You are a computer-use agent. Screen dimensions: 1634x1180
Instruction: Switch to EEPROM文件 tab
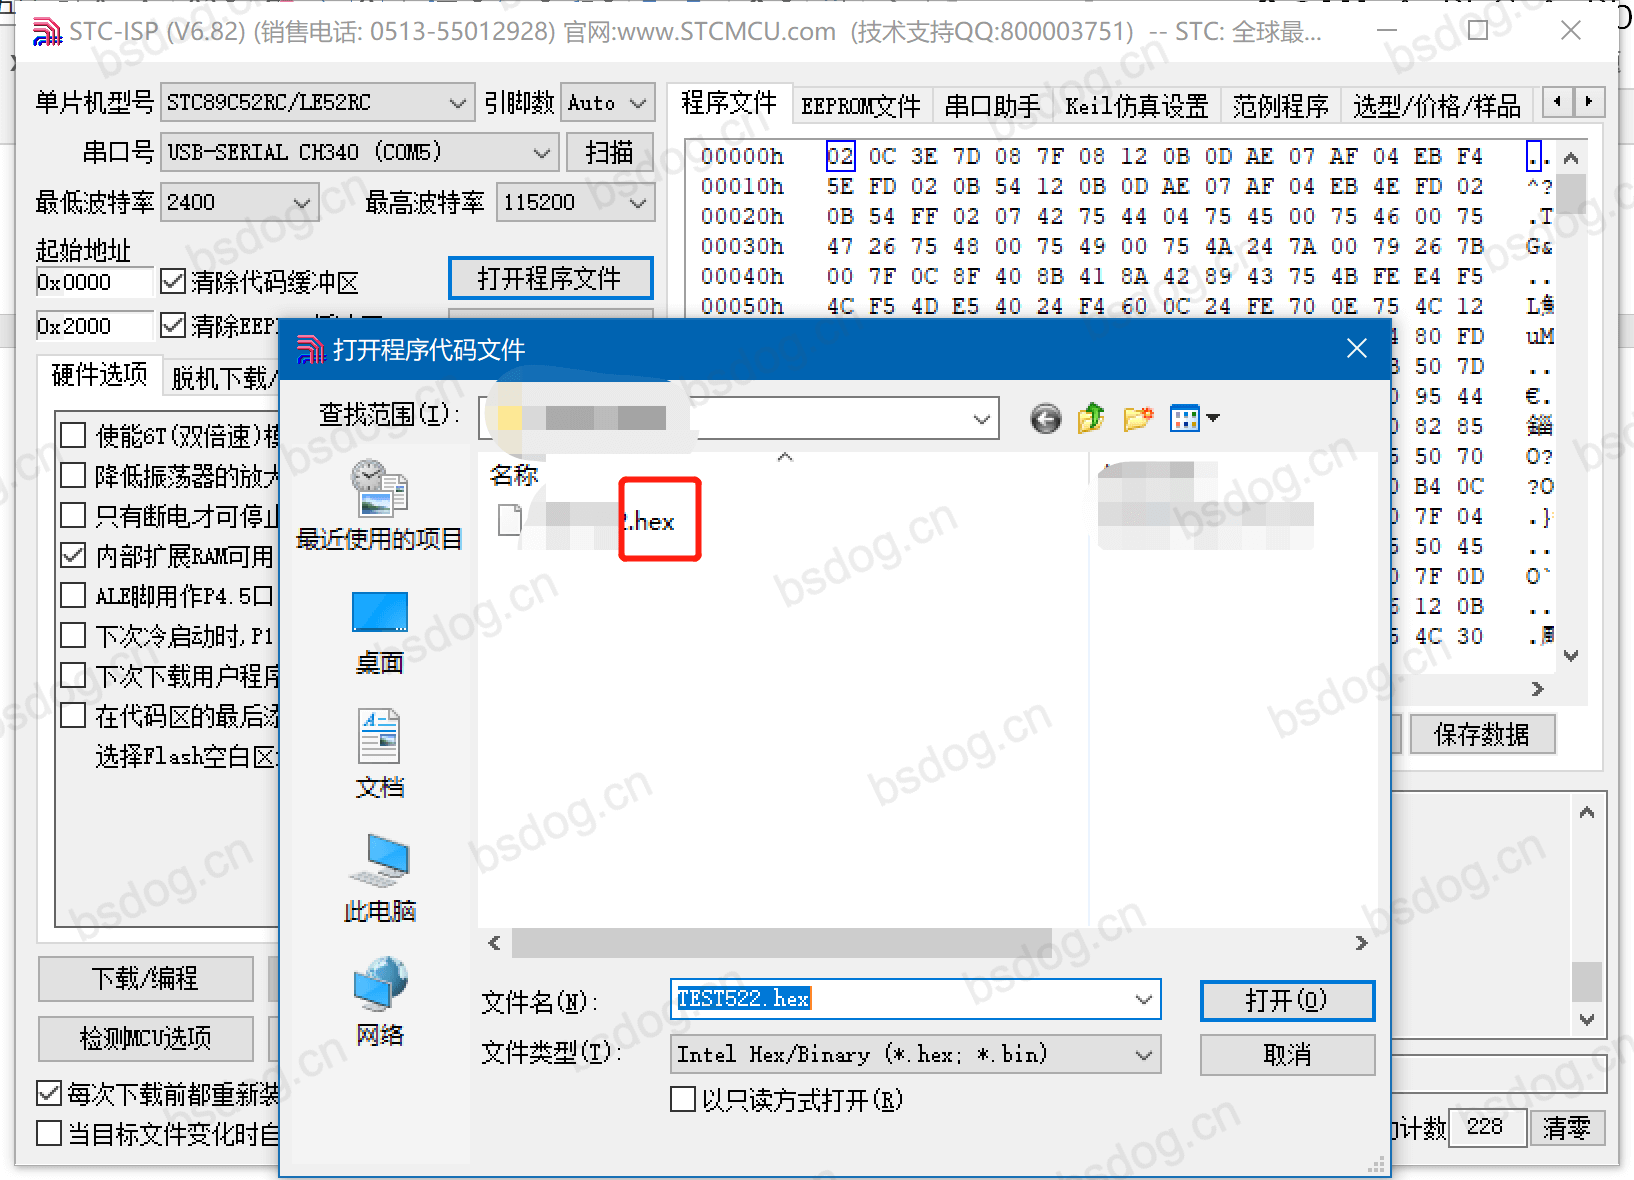click(861, 106)
